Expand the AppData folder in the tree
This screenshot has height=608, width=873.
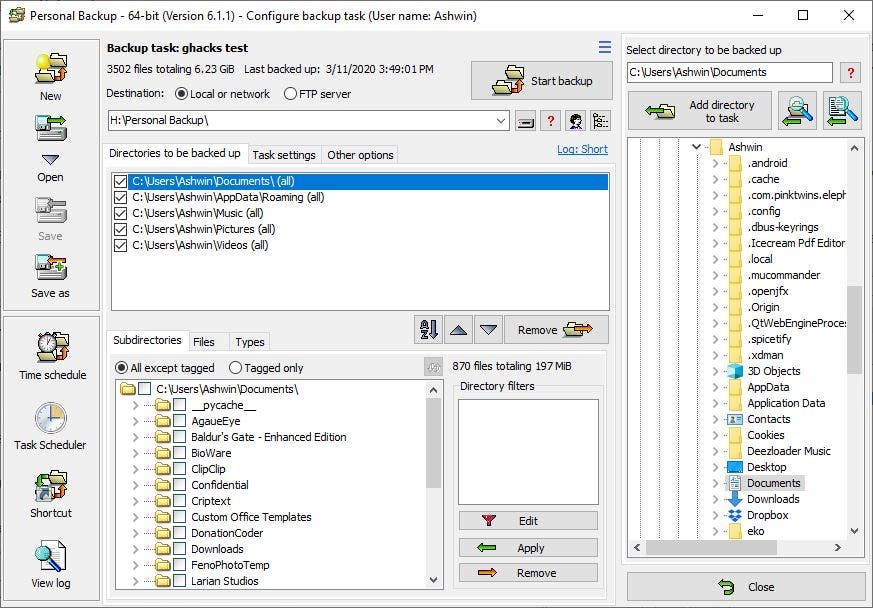coord(715,388)
